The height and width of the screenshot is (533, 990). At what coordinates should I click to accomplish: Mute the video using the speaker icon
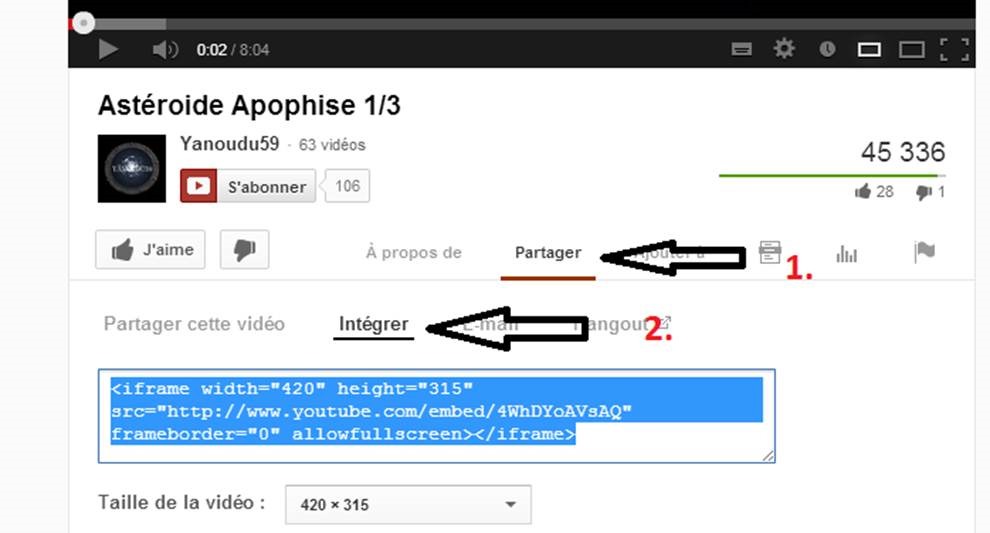pos(165,49)
